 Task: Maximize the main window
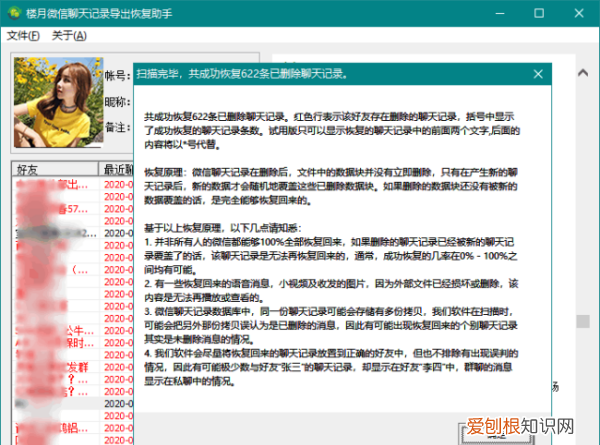(539, 13)
